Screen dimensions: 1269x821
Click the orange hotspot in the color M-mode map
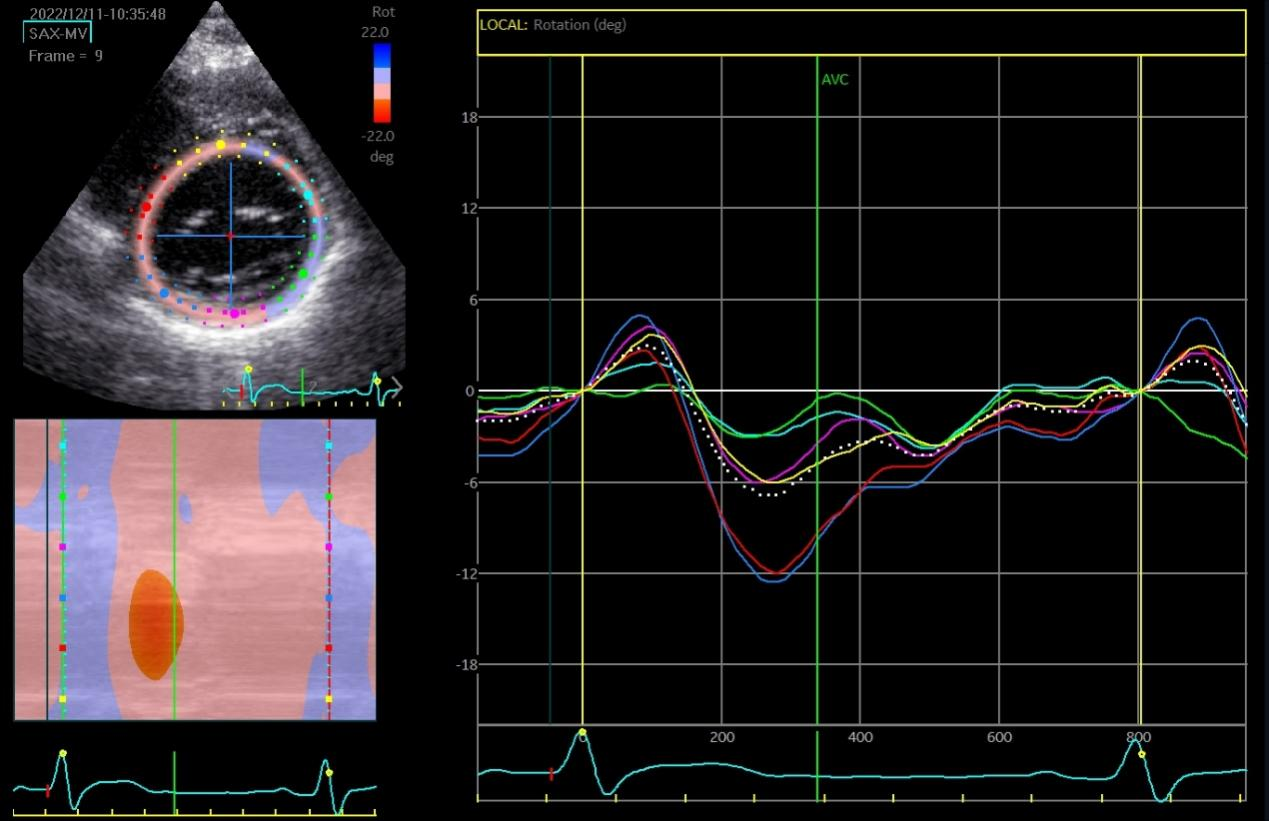pyautogui.click(x=155, y=625)
